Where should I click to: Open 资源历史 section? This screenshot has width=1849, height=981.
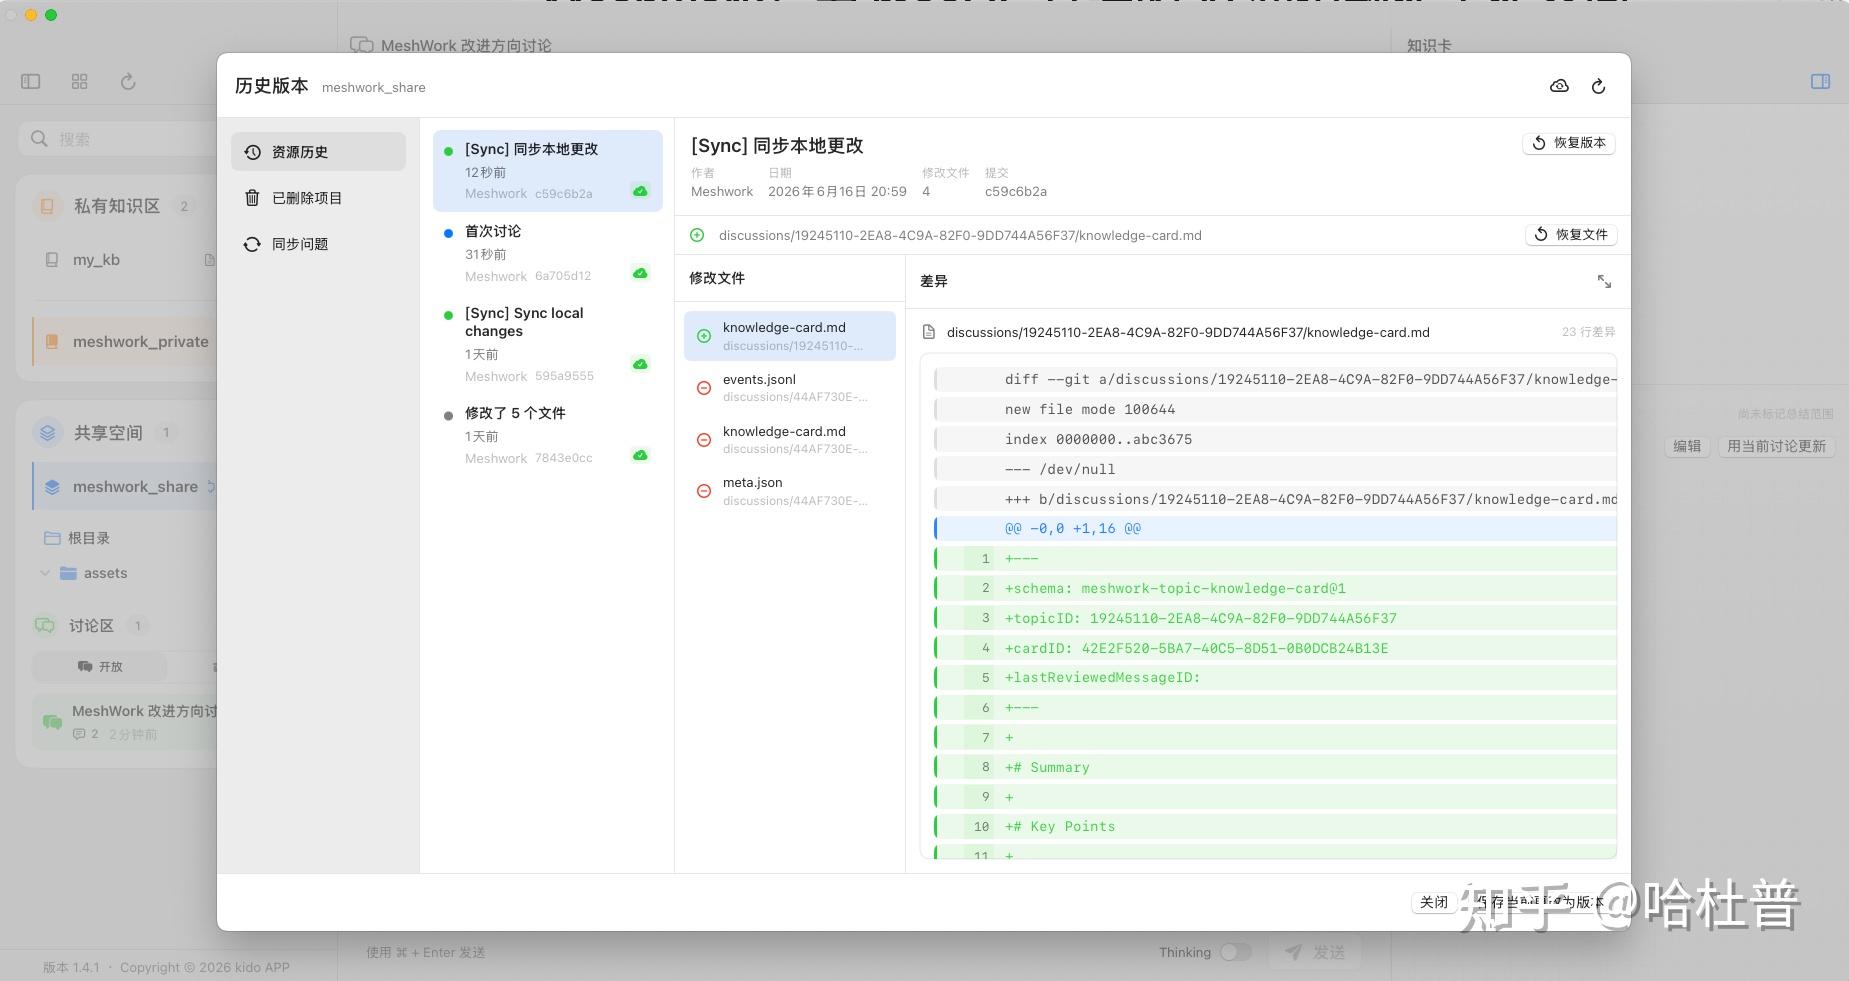[x=318, y=152]
